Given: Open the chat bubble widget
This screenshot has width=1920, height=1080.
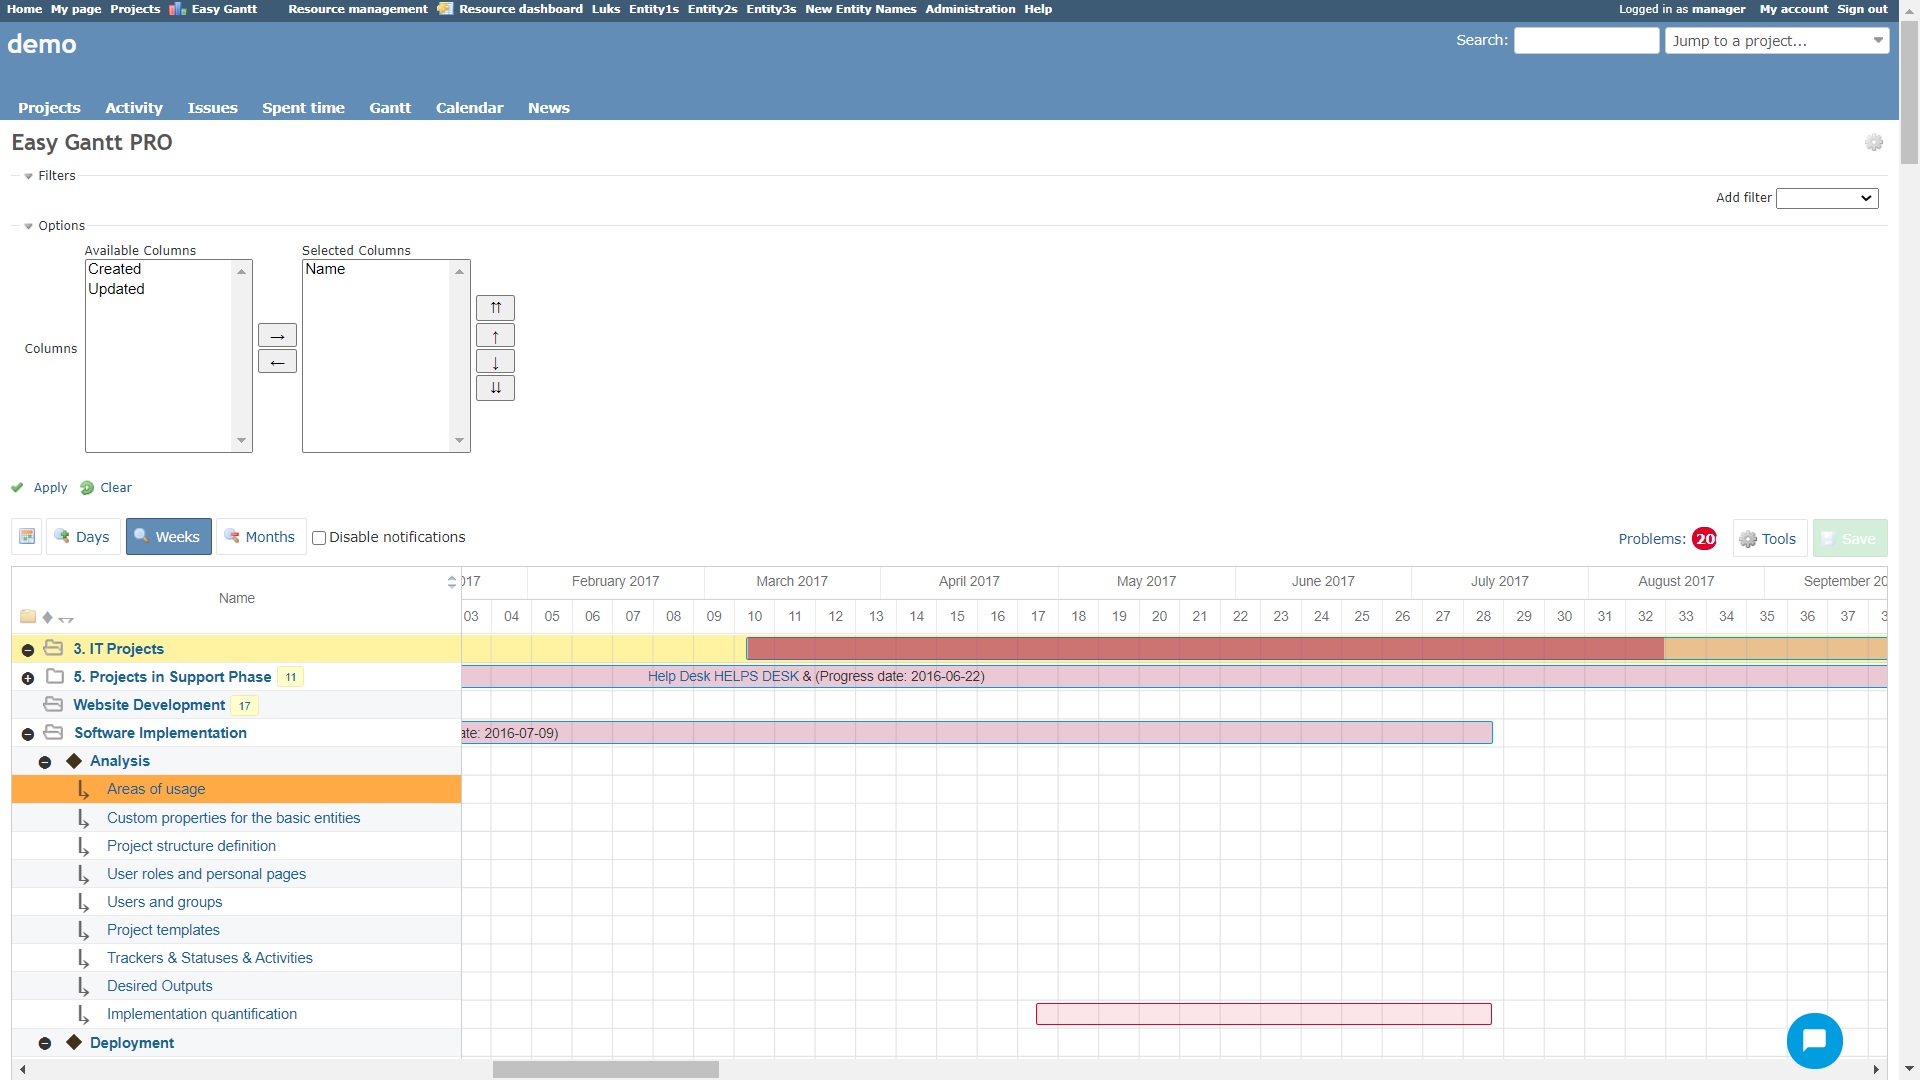Looking at the screenshot, I should (x=1814, y=1040).
